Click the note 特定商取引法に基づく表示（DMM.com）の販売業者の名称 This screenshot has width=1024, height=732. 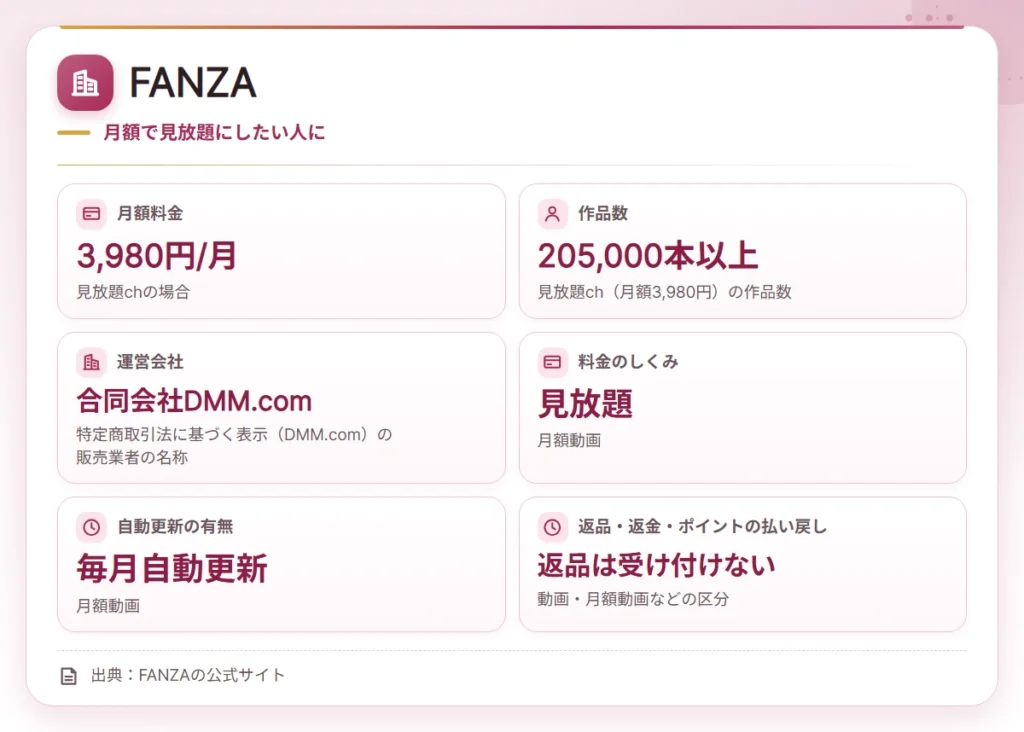tap(234, 446)
